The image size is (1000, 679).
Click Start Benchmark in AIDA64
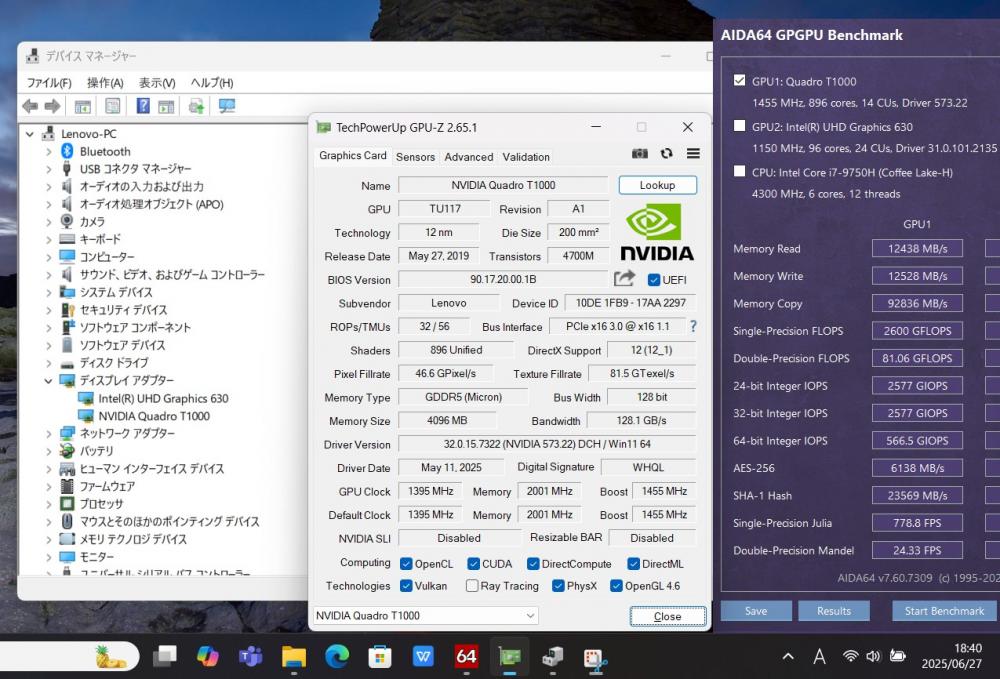(945, 611)
